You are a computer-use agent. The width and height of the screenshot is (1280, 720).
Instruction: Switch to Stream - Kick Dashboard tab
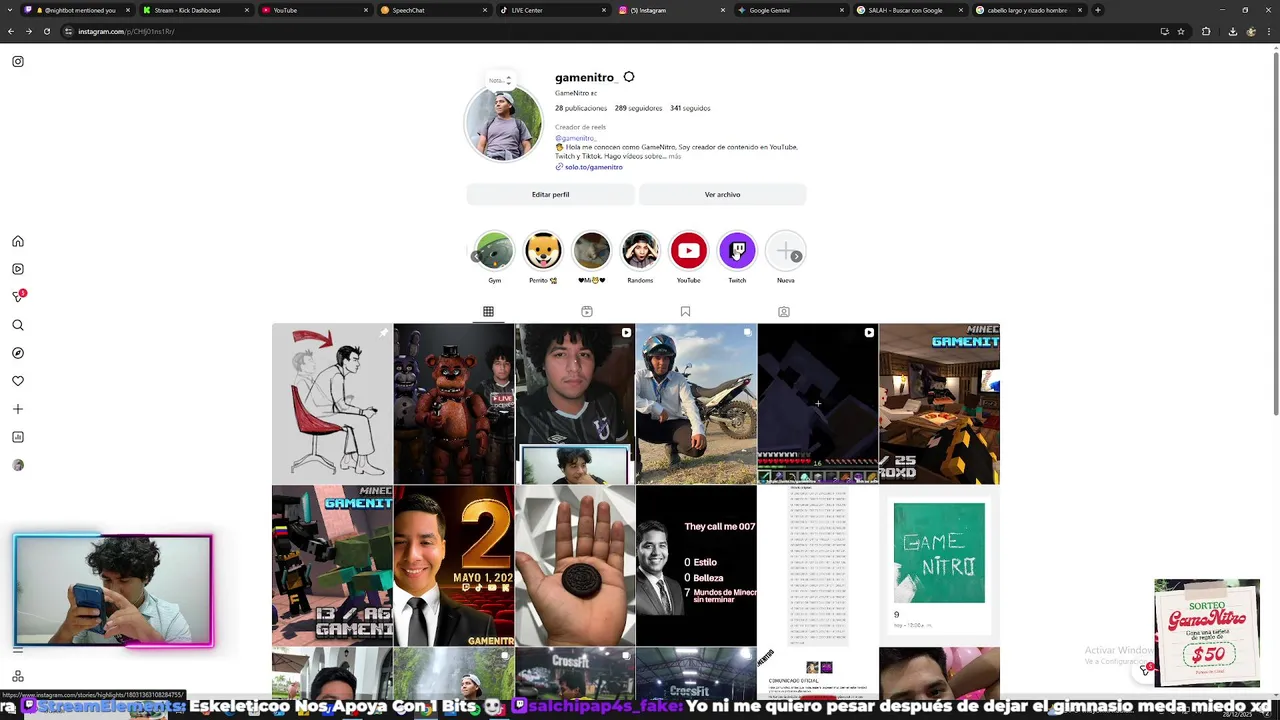pyautogui.click(x=194, y=10)
